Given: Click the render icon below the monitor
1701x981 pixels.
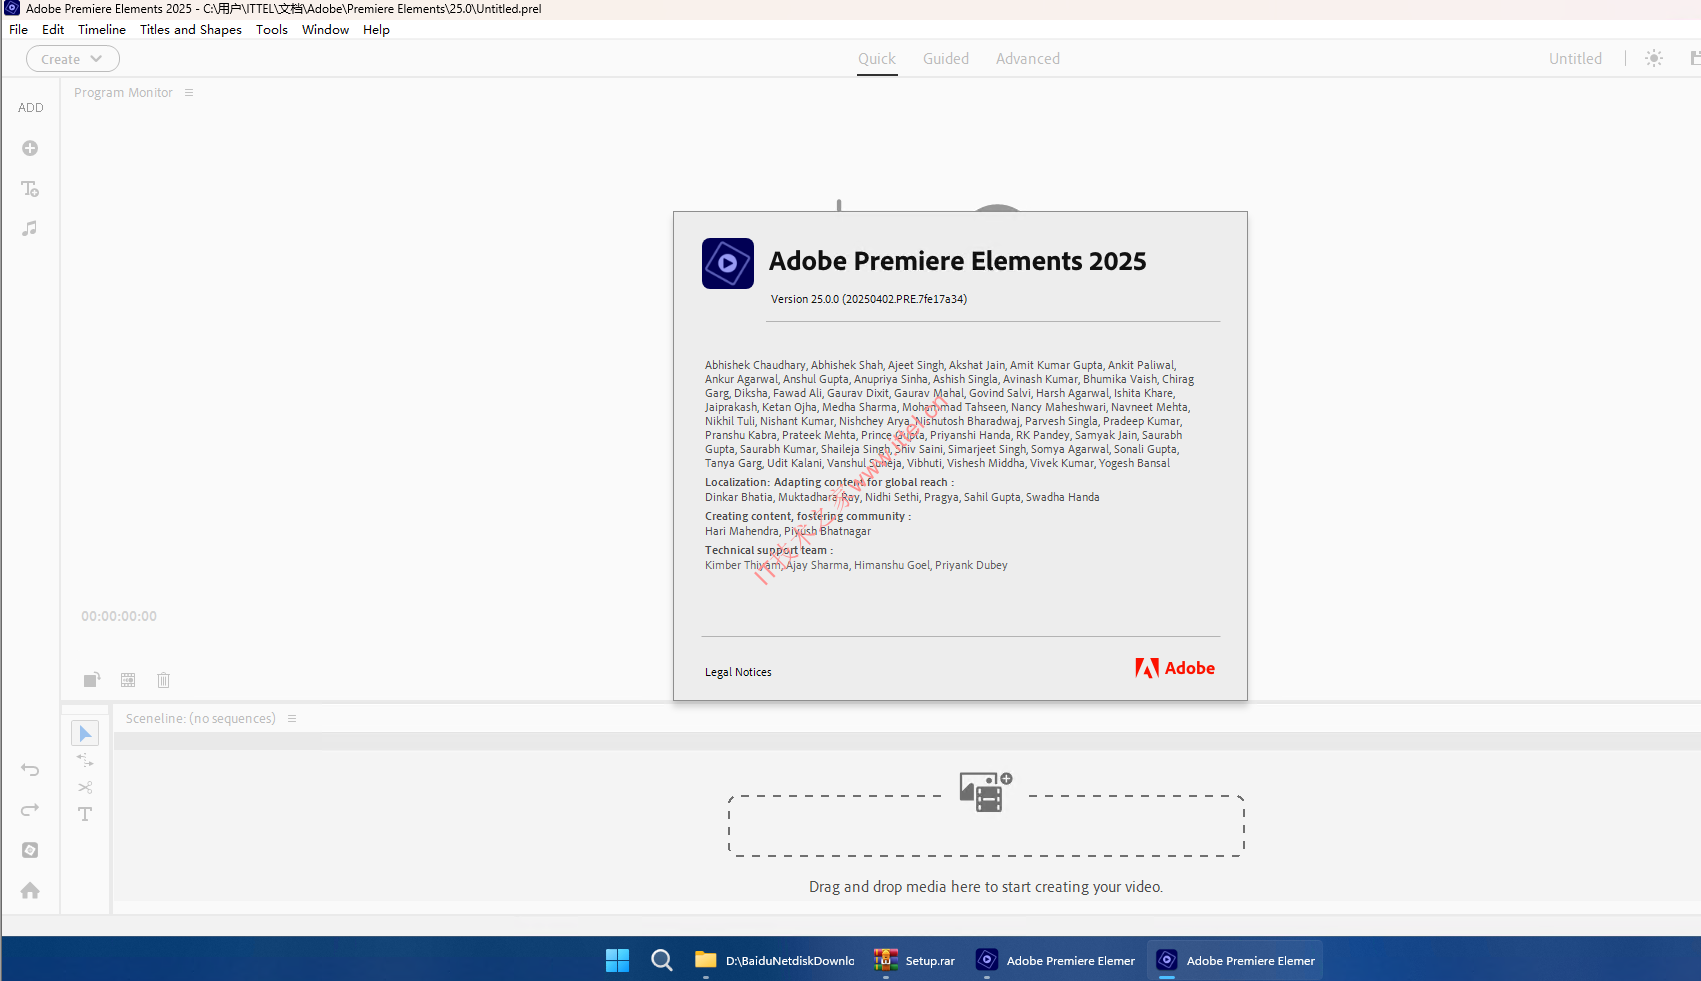Looking at the screenshot, I should click(x=92, y=680).
